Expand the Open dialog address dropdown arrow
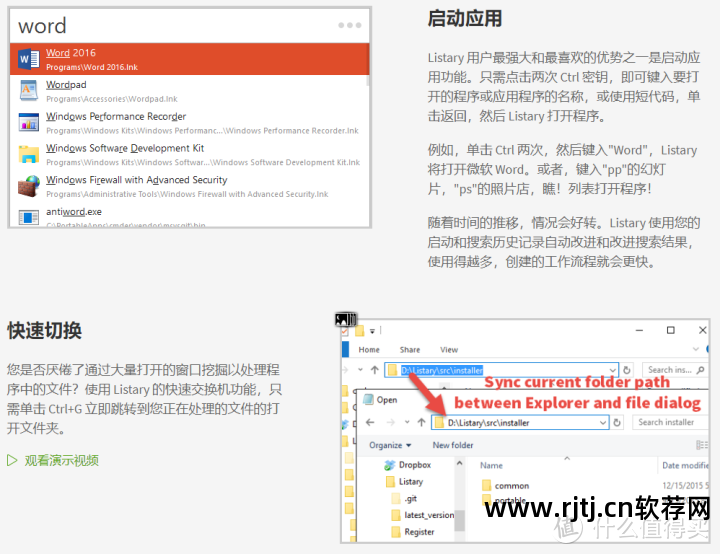Image resolution: width=720 pixels, height=554 pixels. pyautogui.click(x=603, y=422)
